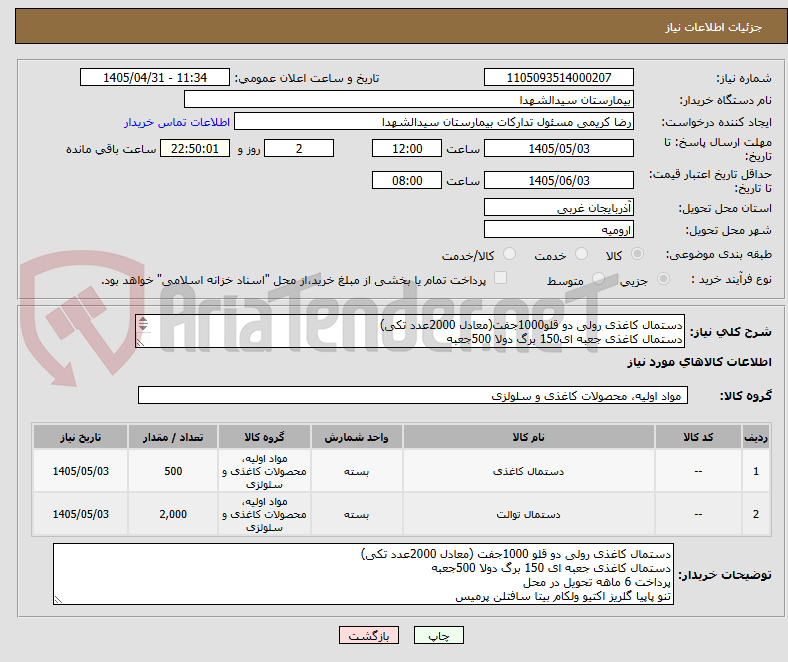Click the گروه کالا column header in table
788x662 pixels.
(264, 437)
